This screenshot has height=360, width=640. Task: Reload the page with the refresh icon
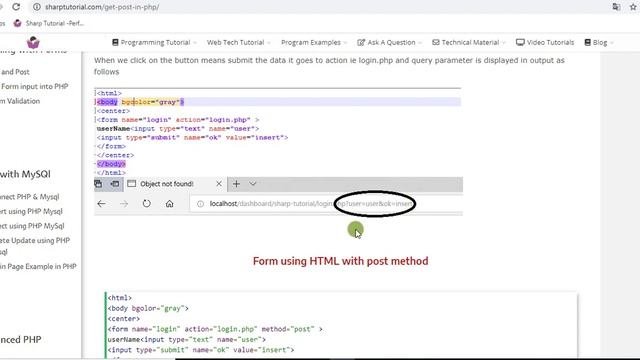[16, 7]
